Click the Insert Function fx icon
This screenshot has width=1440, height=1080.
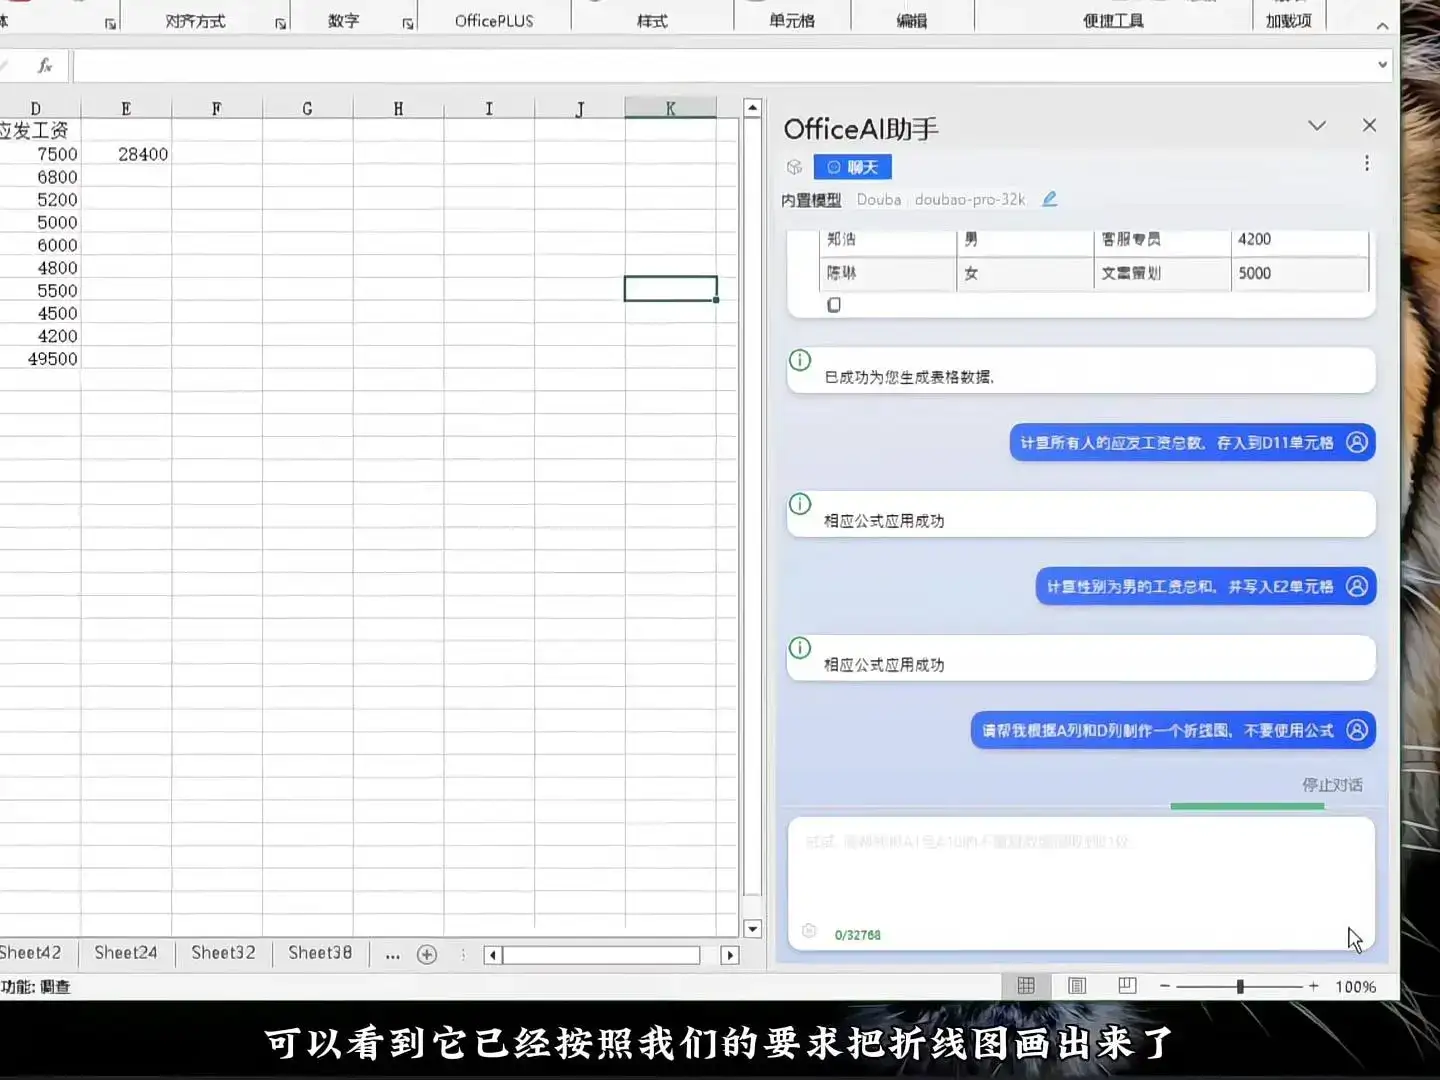click(x=42, y=65)
